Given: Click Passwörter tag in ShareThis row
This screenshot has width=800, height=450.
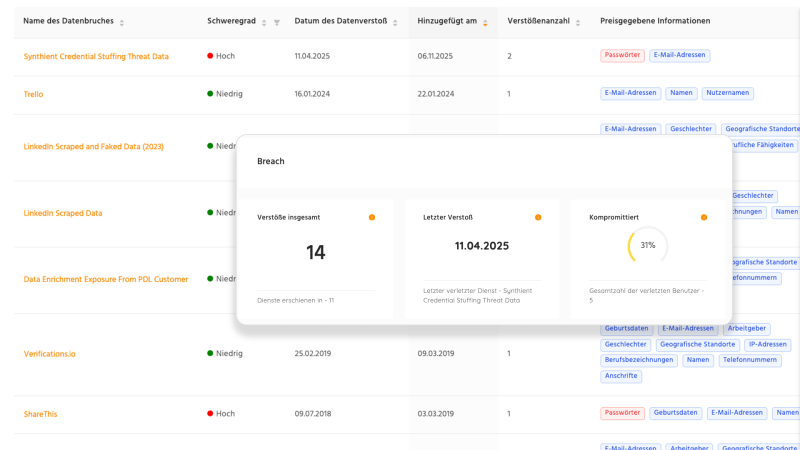Looking at the screenshot, I should 622,413.
